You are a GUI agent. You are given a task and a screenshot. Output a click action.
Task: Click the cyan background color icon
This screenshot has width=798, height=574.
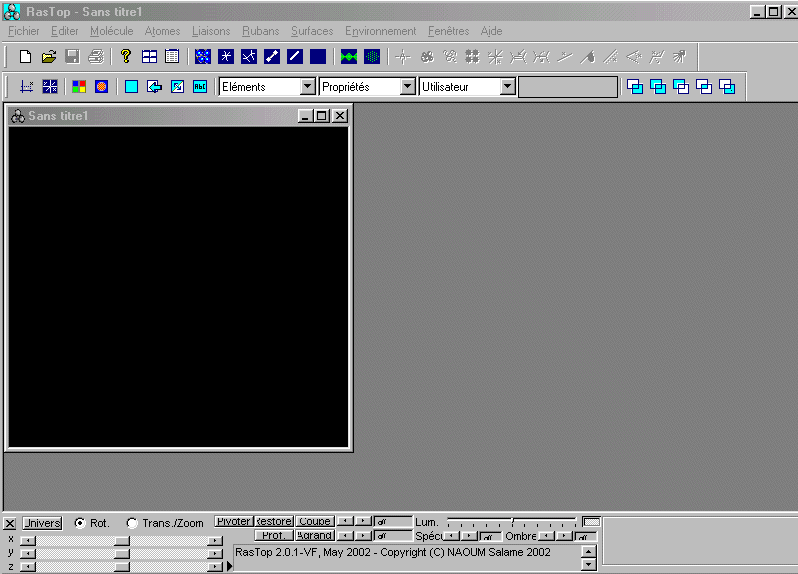point(131,87)
